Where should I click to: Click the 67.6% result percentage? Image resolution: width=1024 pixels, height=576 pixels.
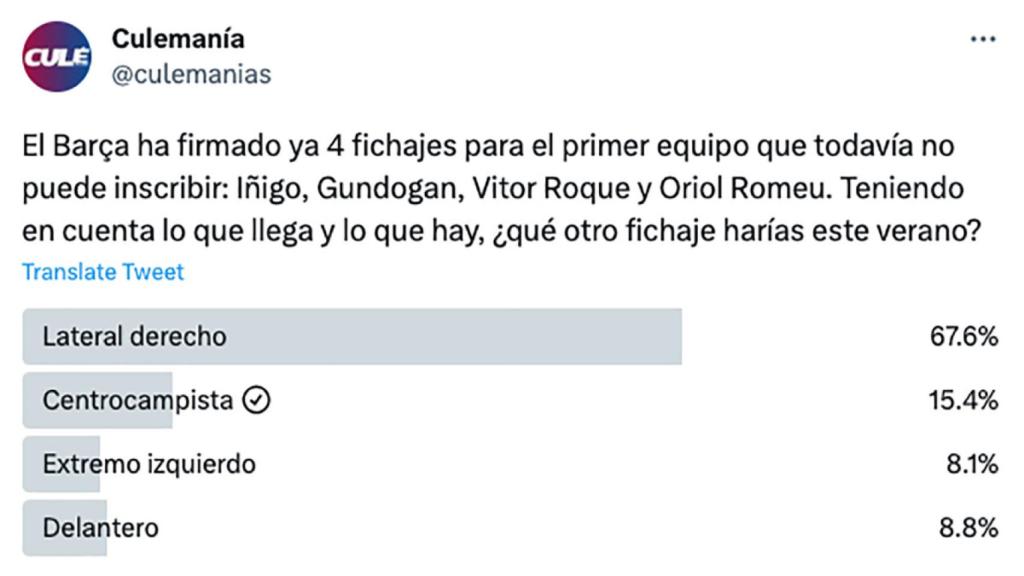[967, 337]
